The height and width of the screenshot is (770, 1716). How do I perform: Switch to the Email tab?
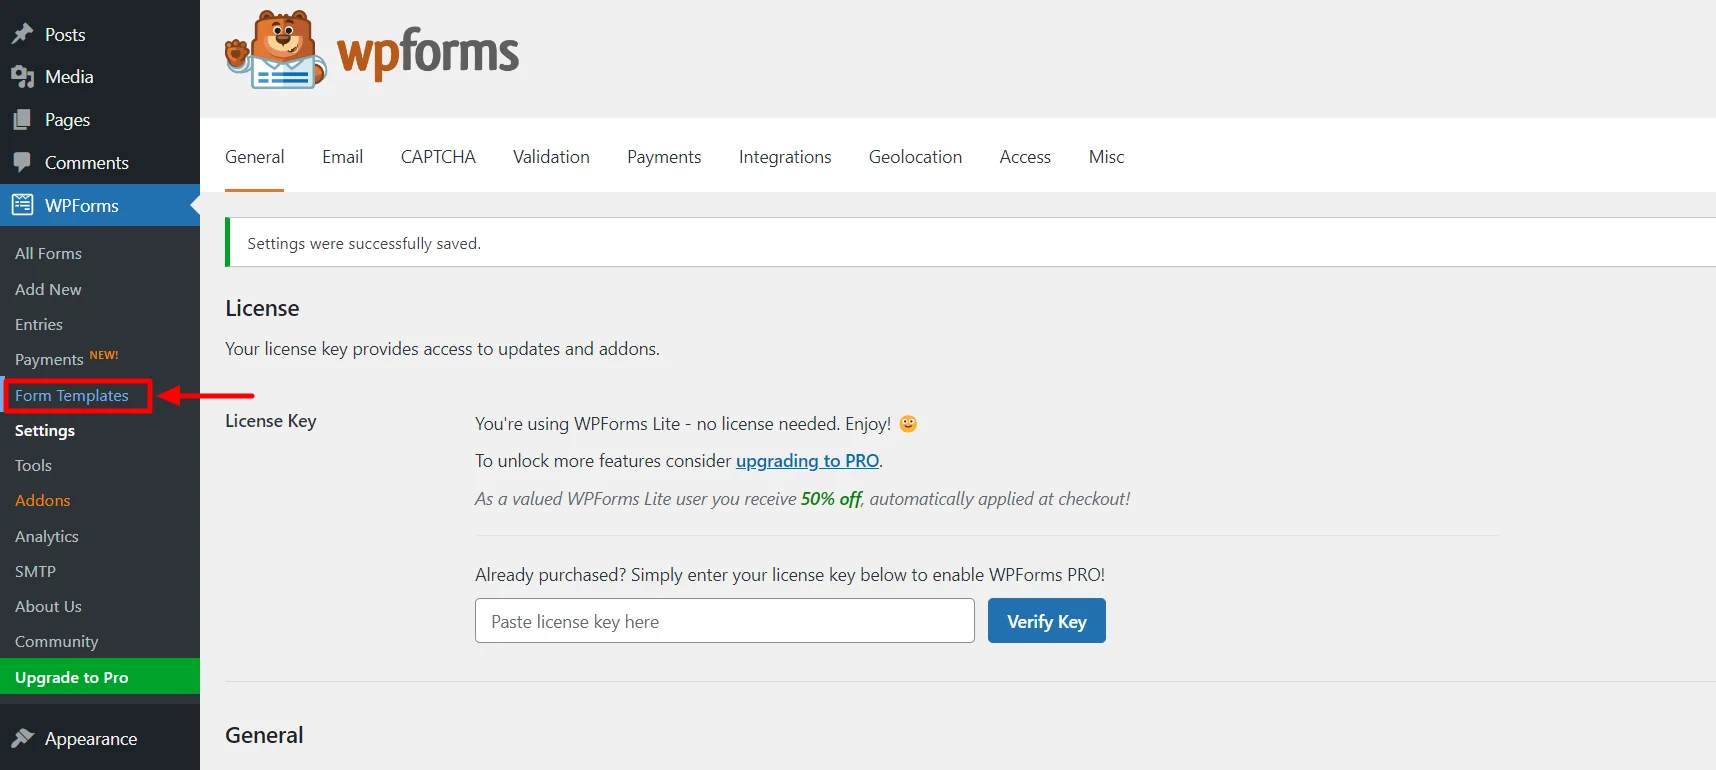[x=342, y=157]
